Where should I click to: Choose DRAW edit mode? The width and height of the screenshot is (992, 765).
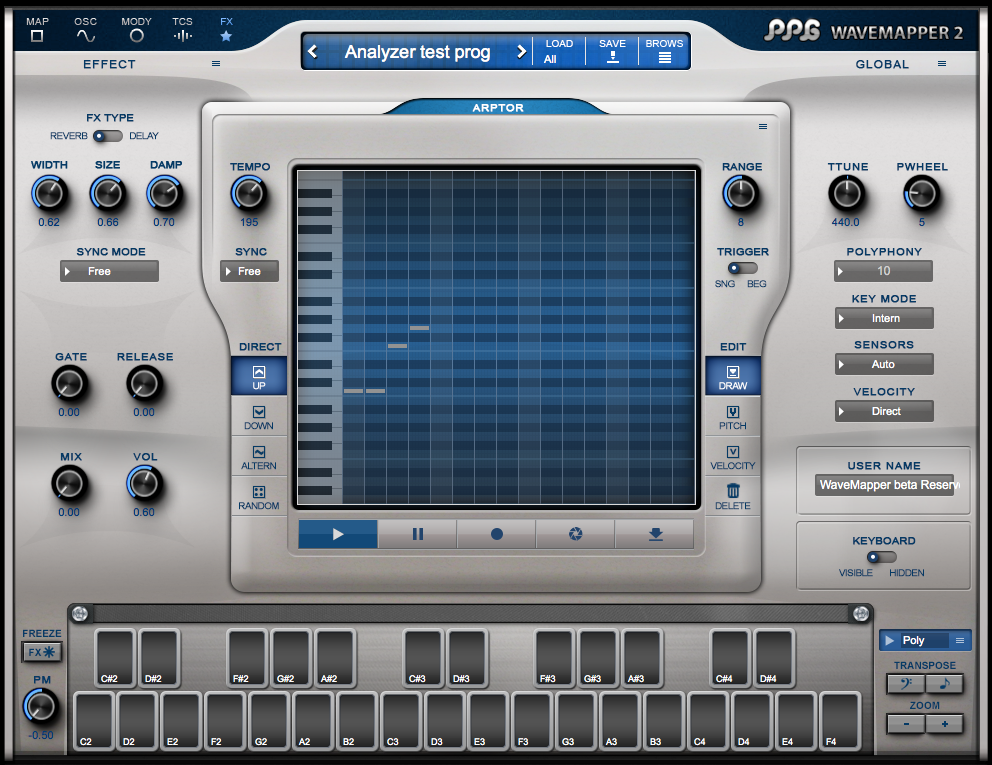(733, 376)
